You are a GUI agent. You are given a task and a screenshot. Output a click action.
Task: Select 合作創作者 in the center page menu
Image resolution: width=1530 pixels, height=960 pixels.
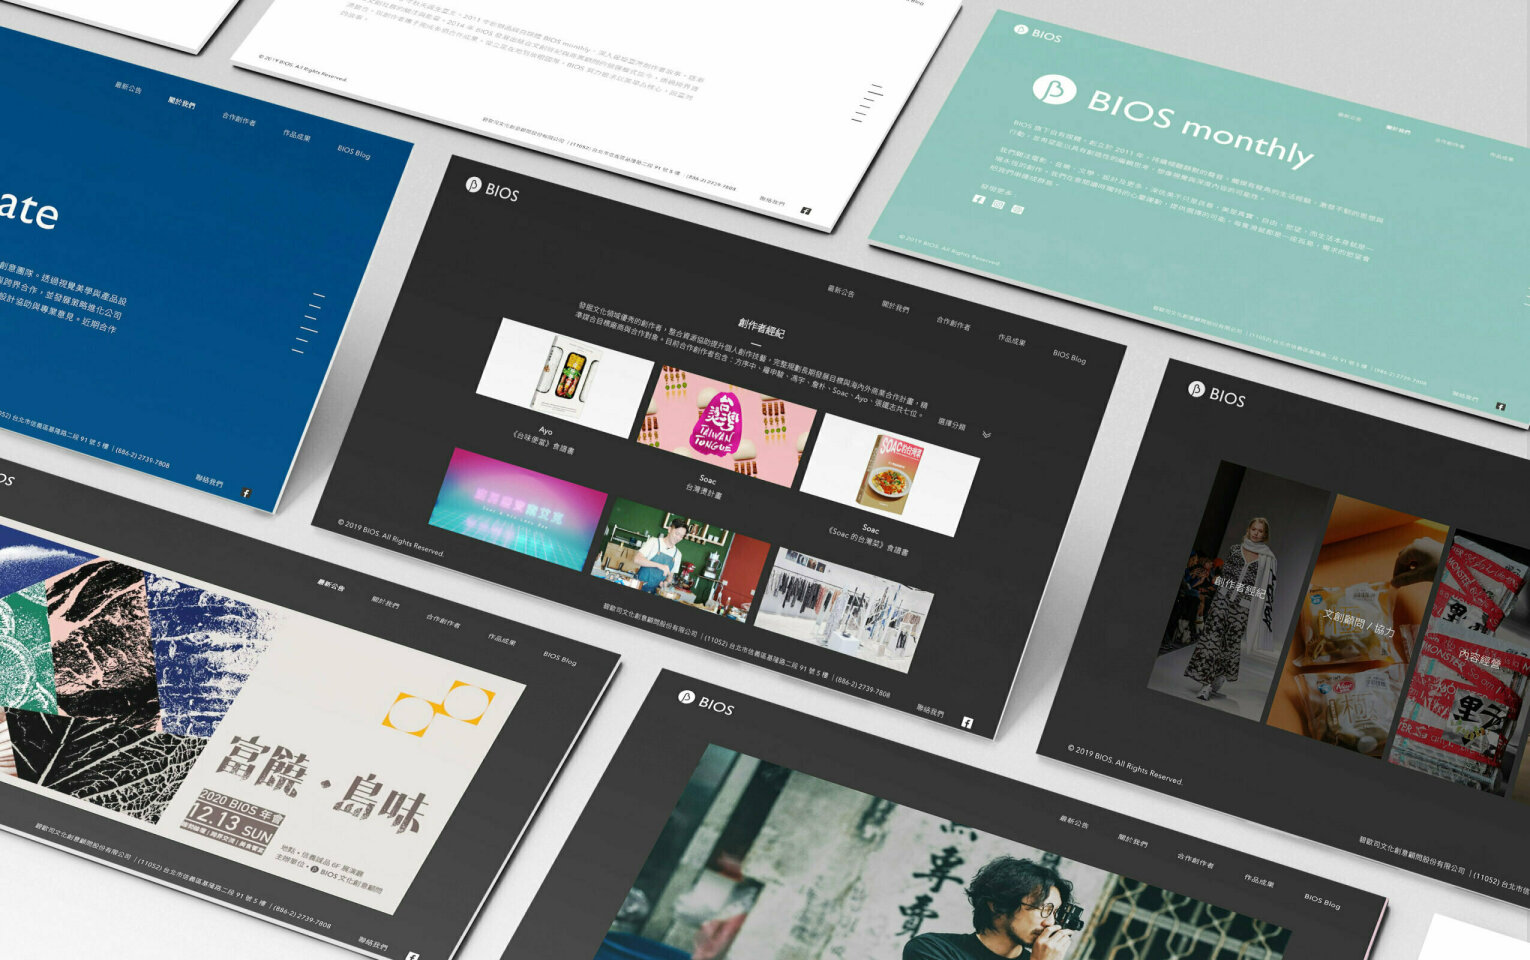click(953, 324)
